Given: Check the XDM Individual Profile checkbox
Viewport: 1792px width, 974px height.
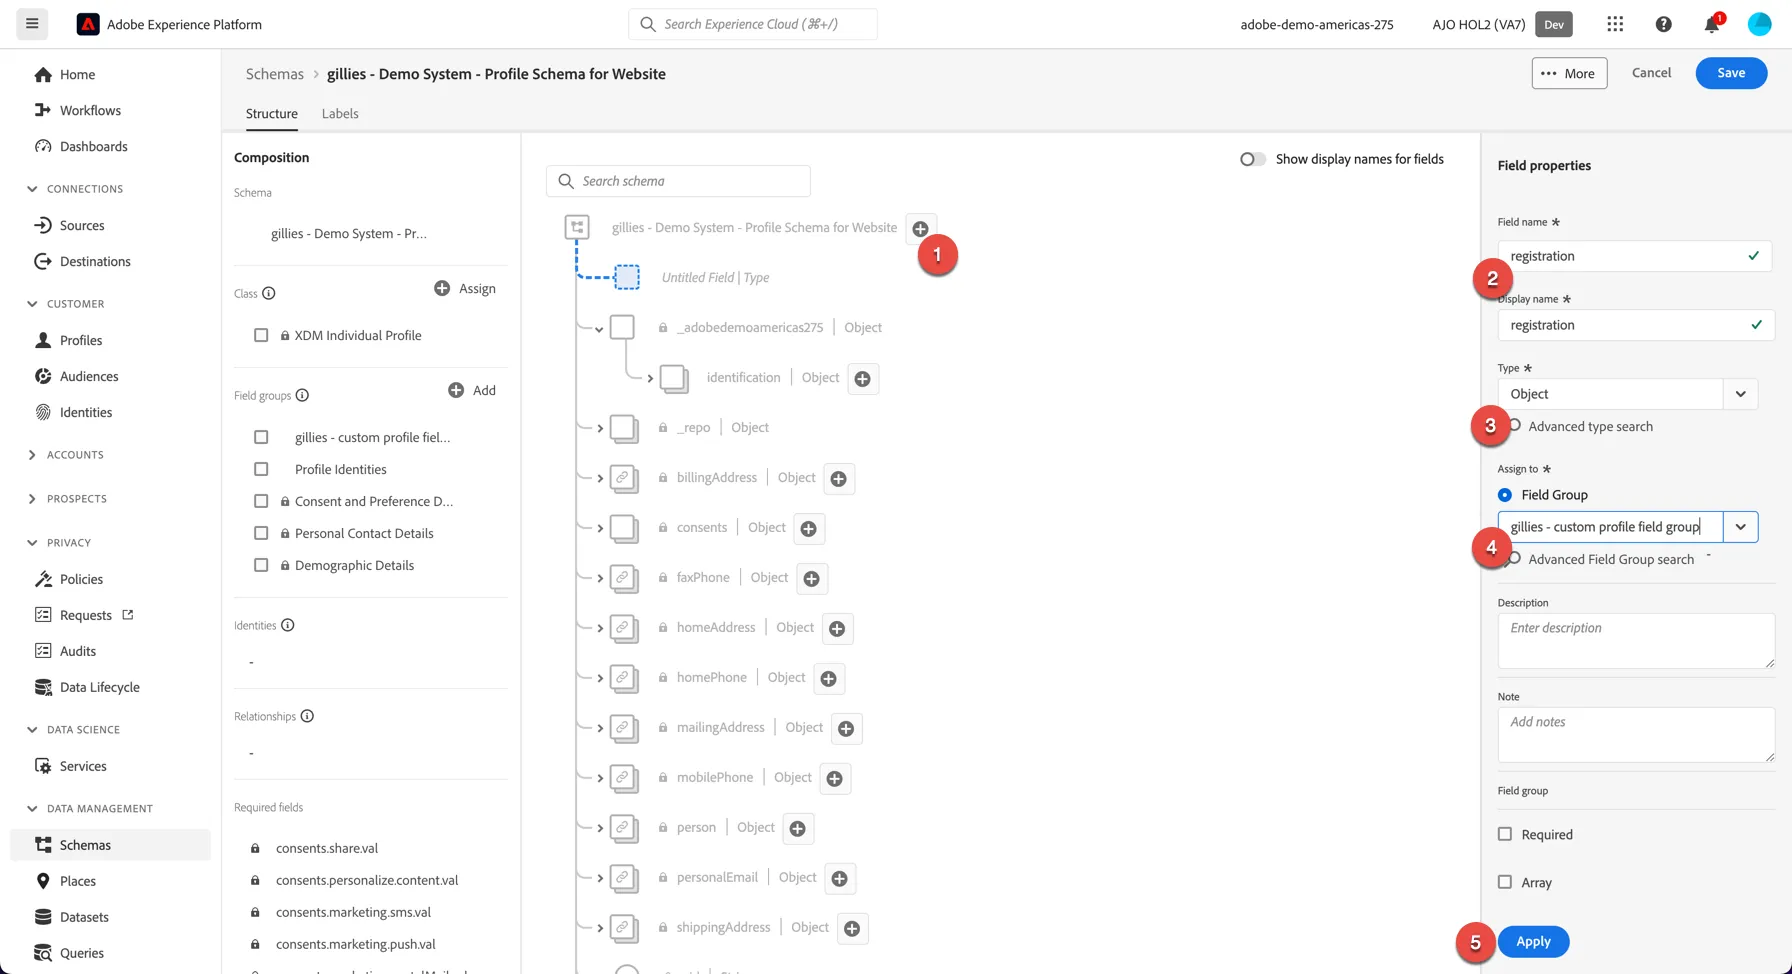Looking at the screenshot, I should pyautogui.click(x=261, y=335).
